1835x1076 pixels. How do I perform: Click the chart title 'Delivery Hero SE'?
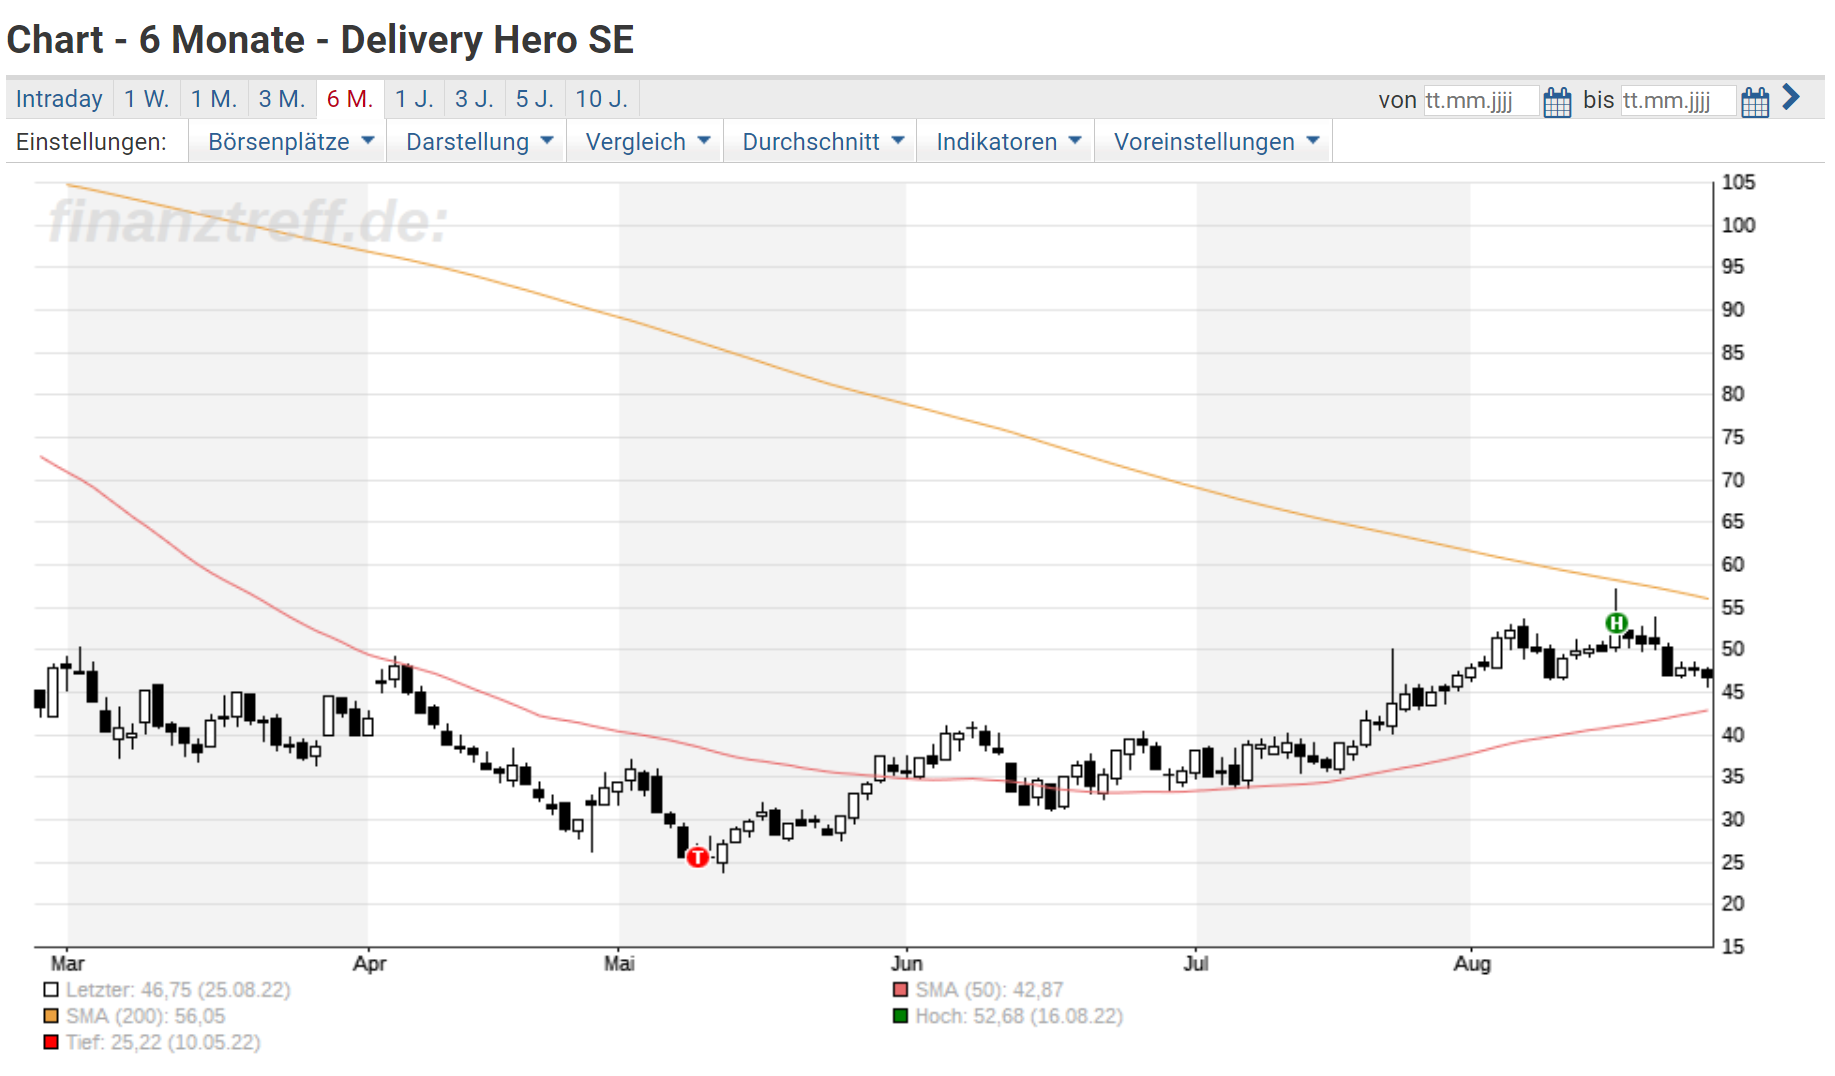pos(487,40)
